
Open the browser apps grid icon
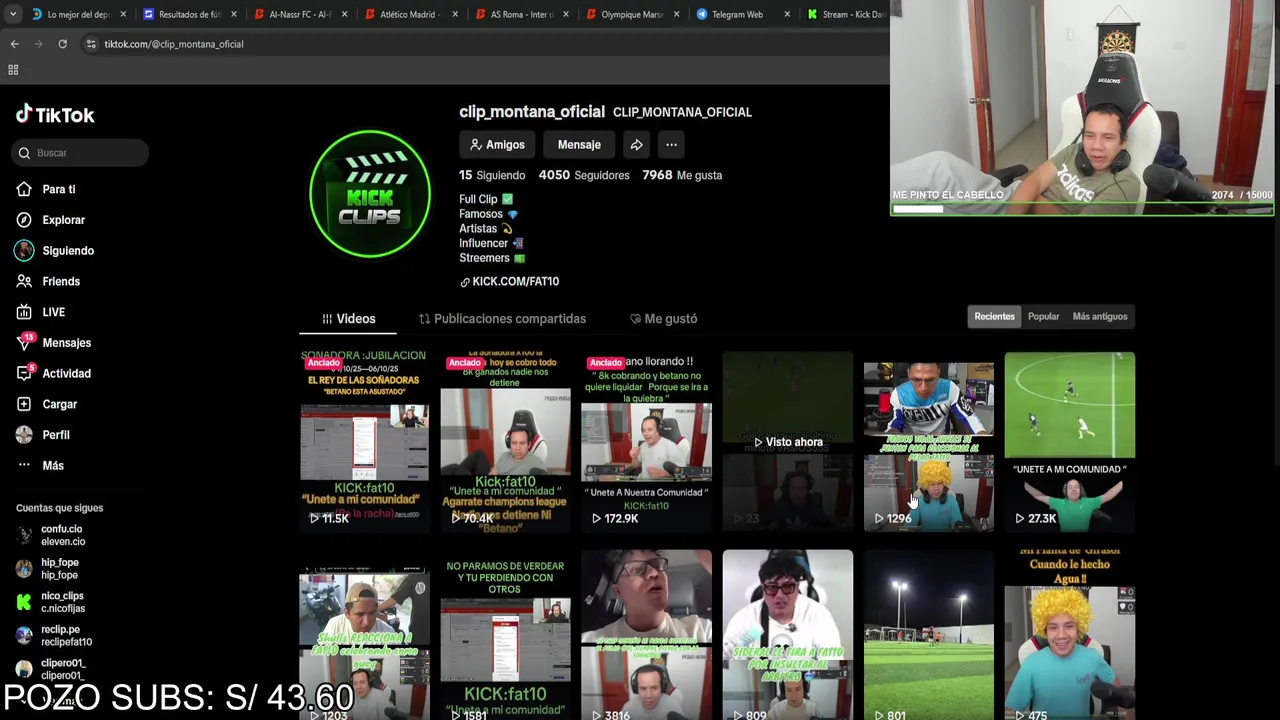13,70
